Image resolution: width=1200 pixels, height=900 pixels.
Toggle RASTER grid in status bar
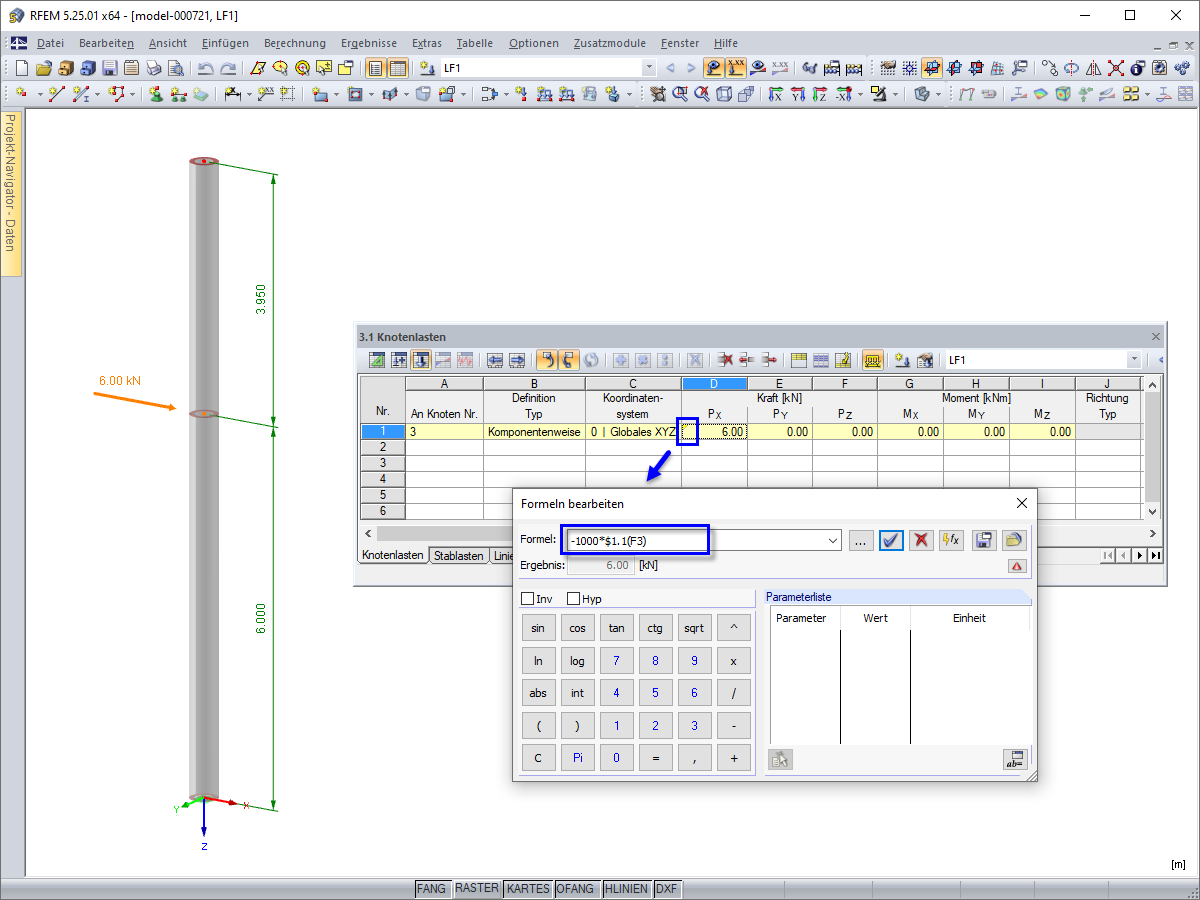click(477, 888)
